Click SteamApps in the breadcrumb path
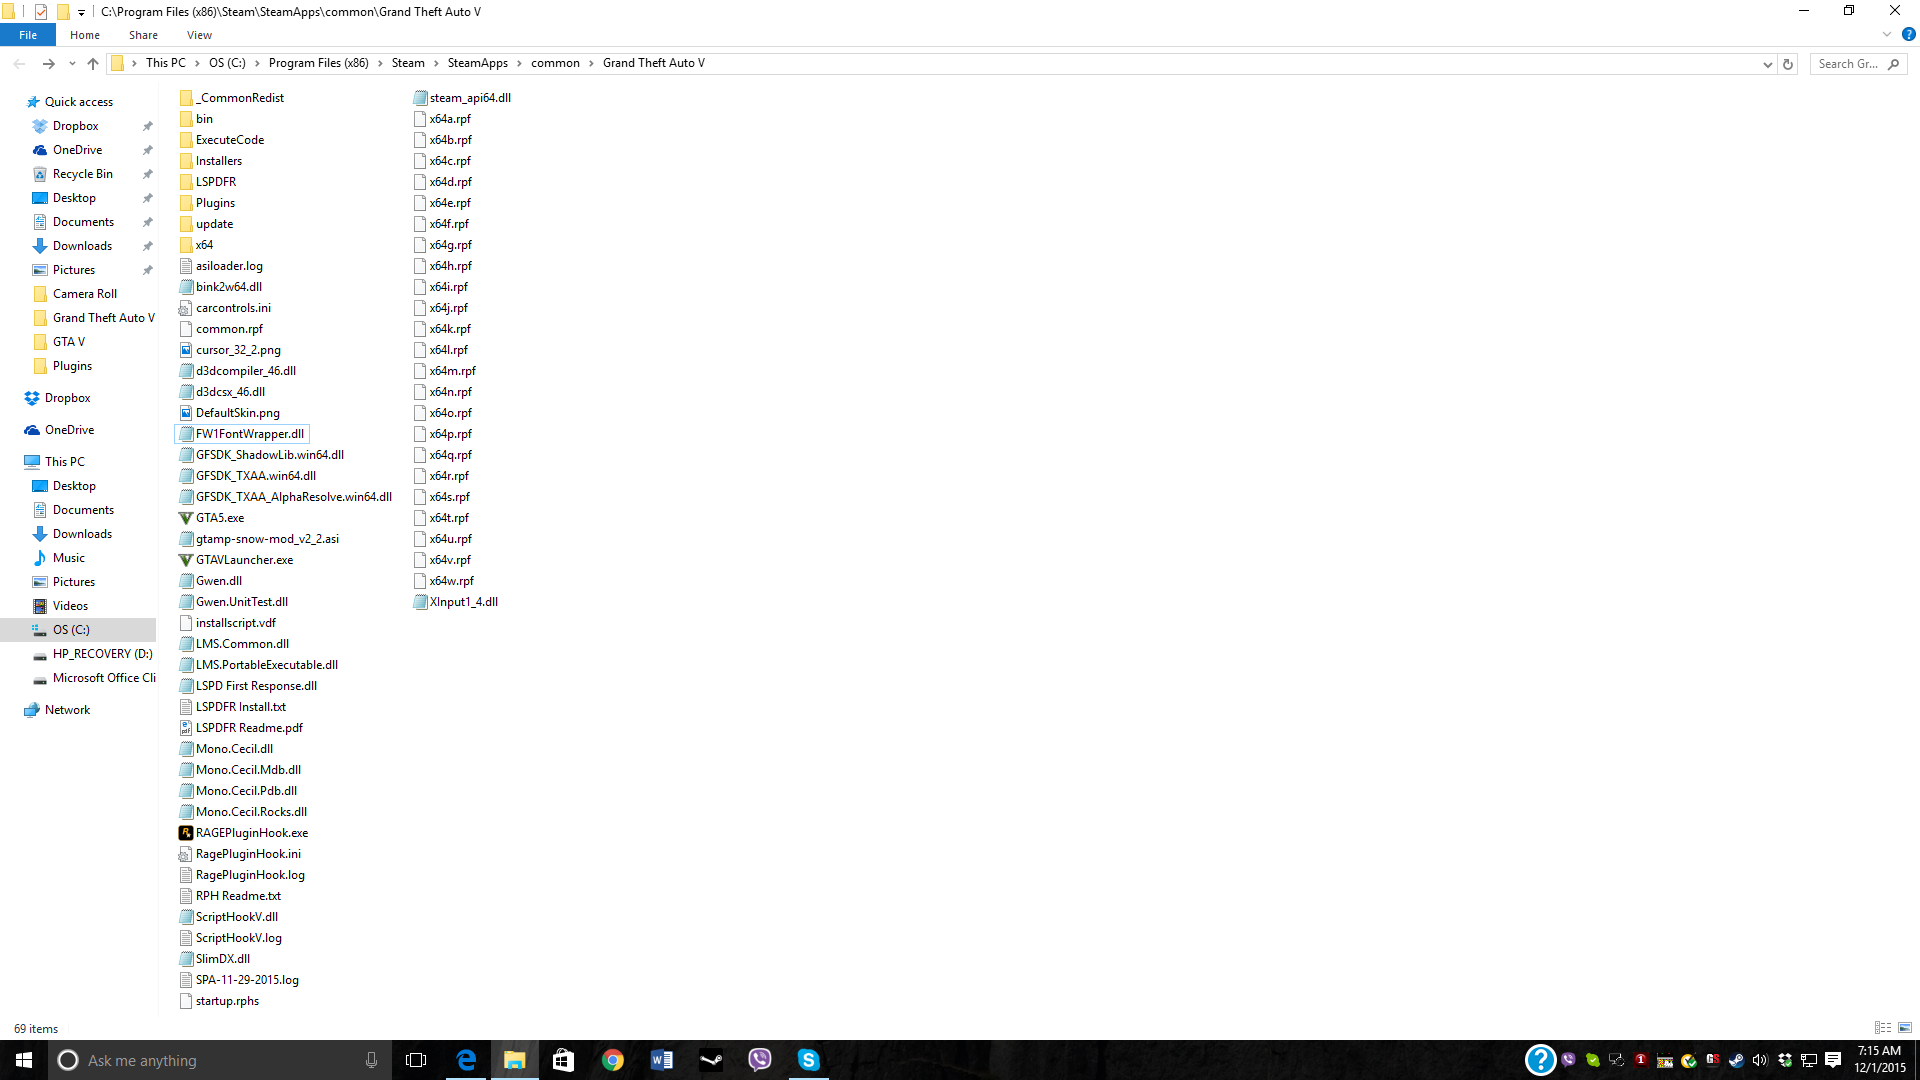 [477, 63]
